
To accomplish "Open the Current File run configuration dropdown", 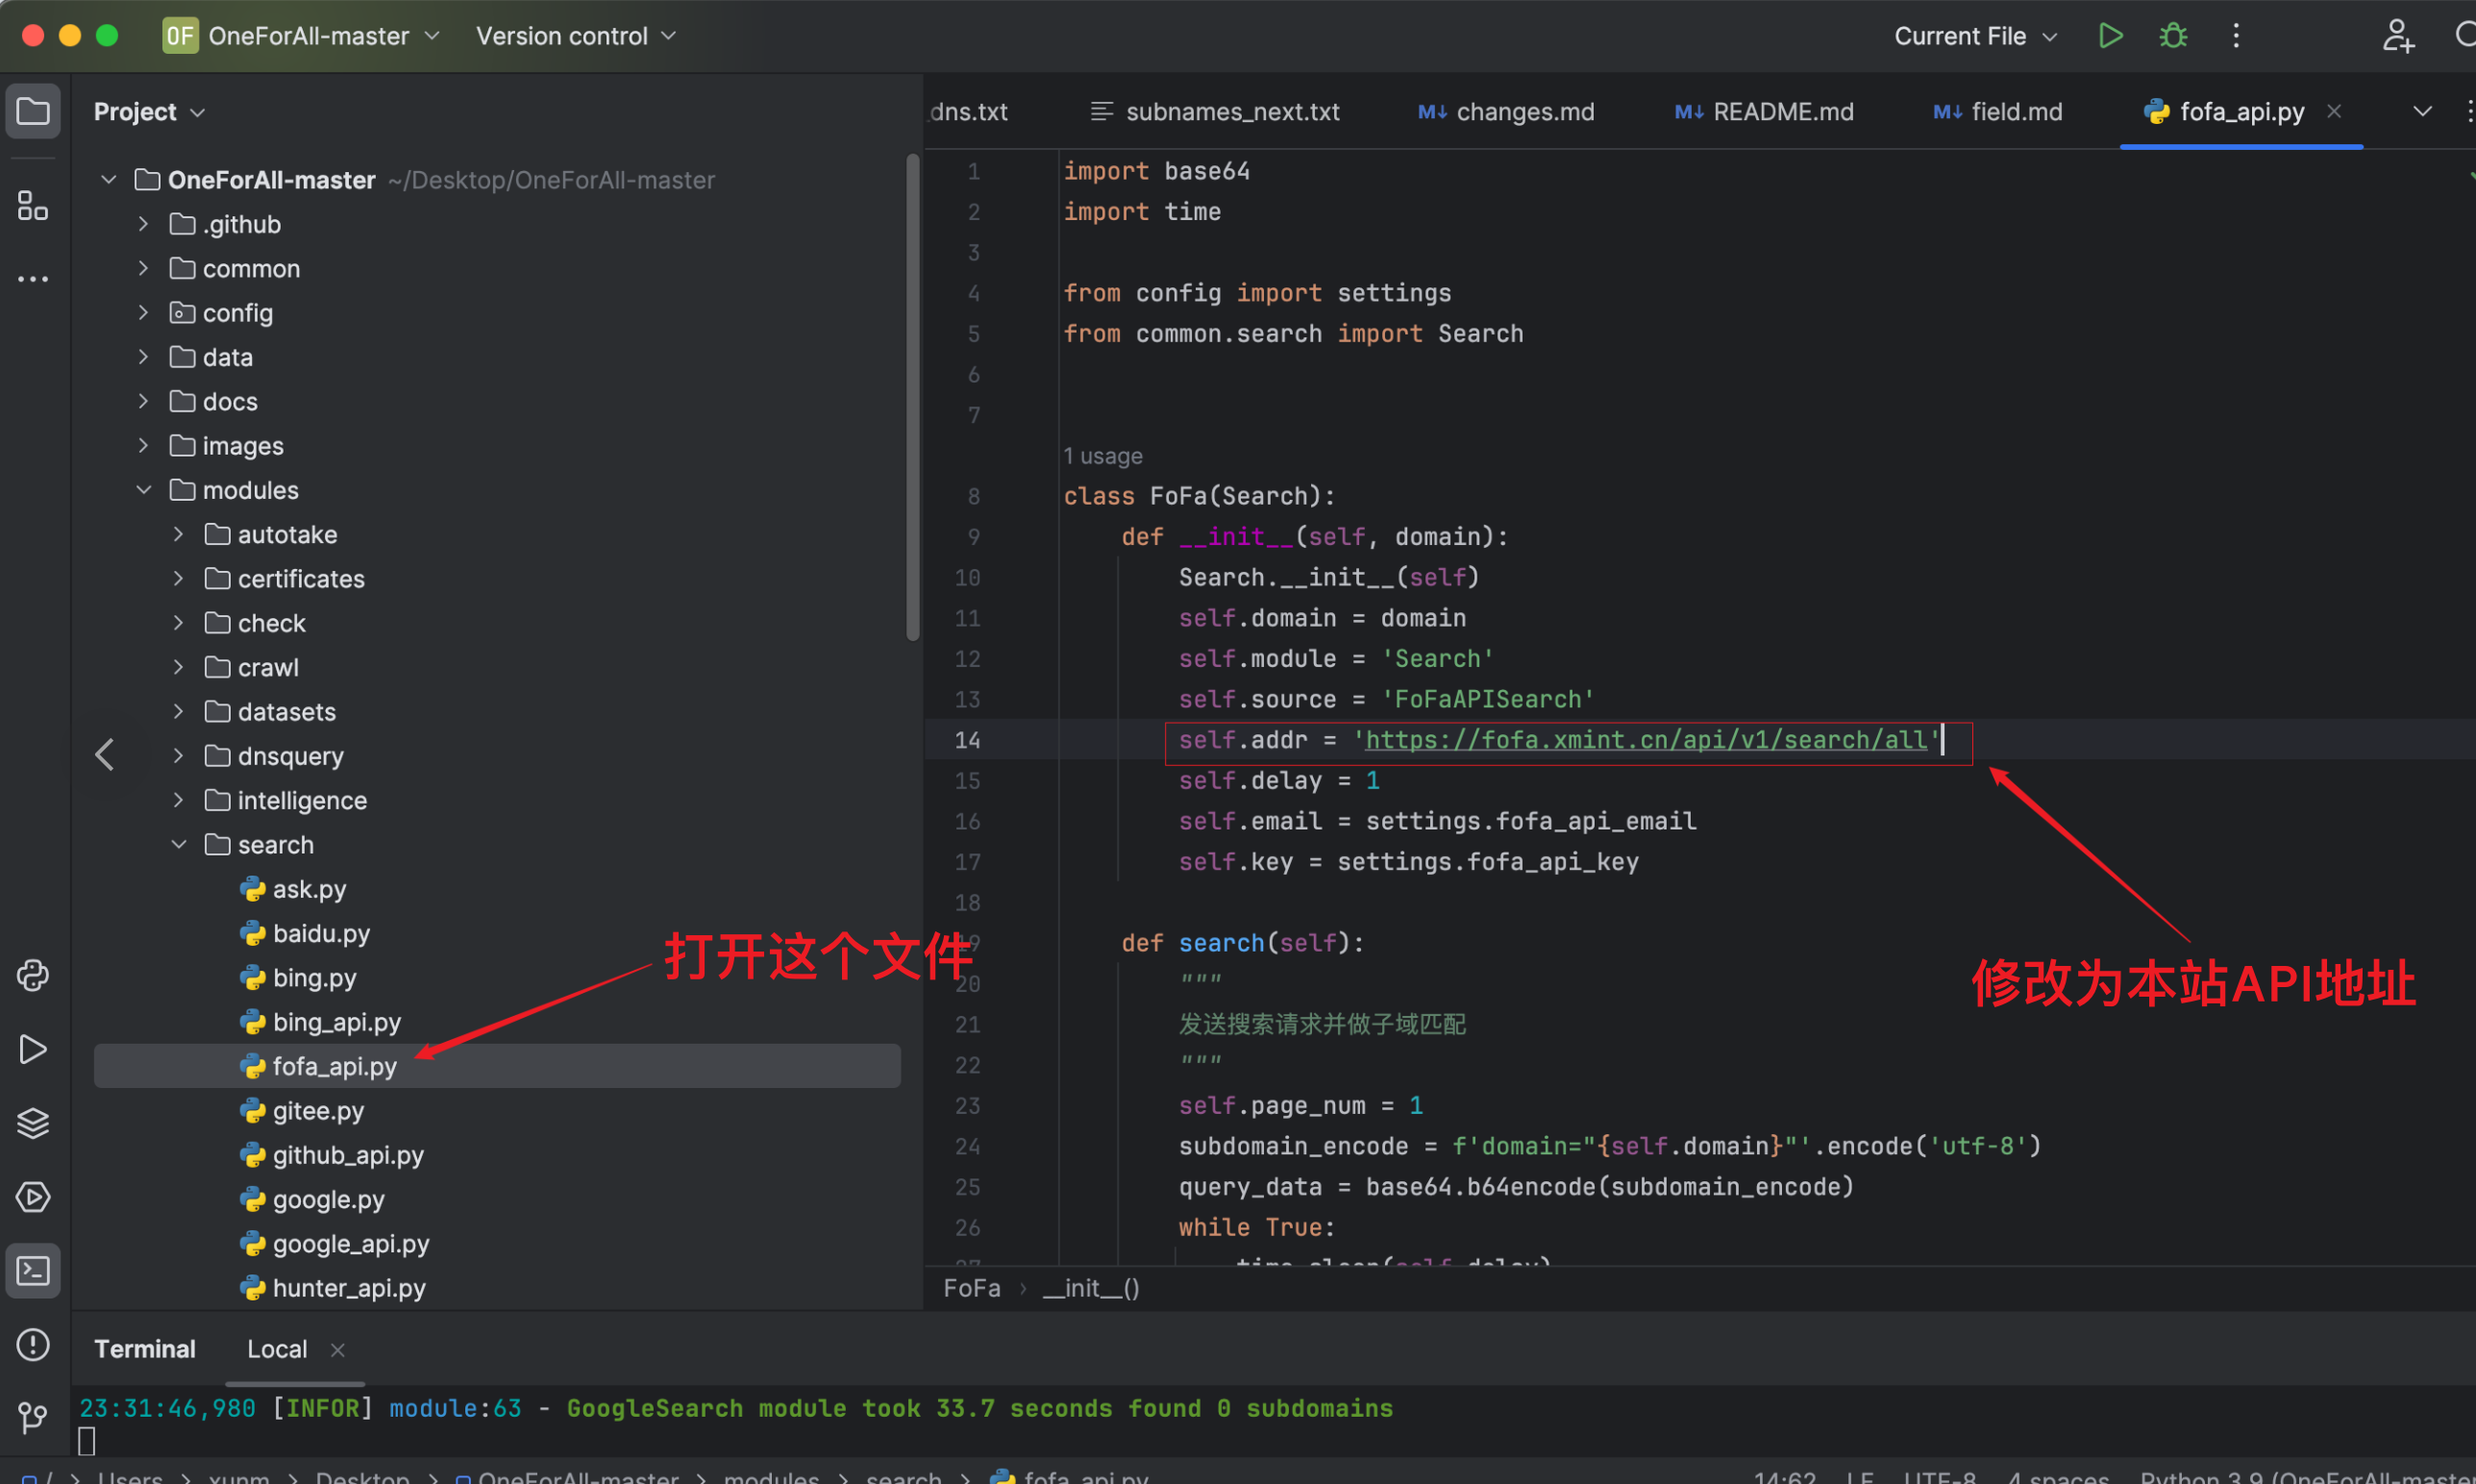I will pyautogui.click(x=1975, y=36).
